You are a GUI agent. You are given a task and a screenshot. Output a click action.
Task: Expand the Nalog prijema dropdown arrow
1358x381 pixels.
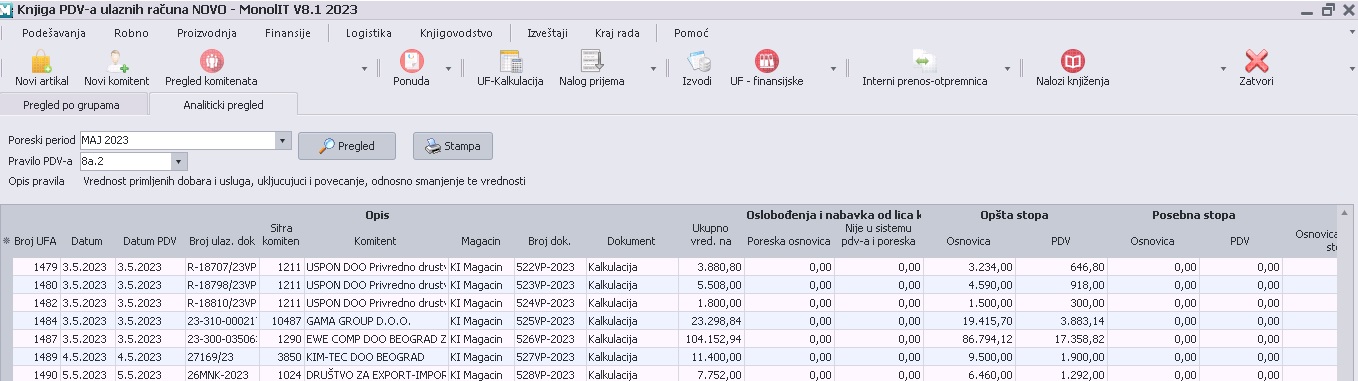click(x=653, y=69)
